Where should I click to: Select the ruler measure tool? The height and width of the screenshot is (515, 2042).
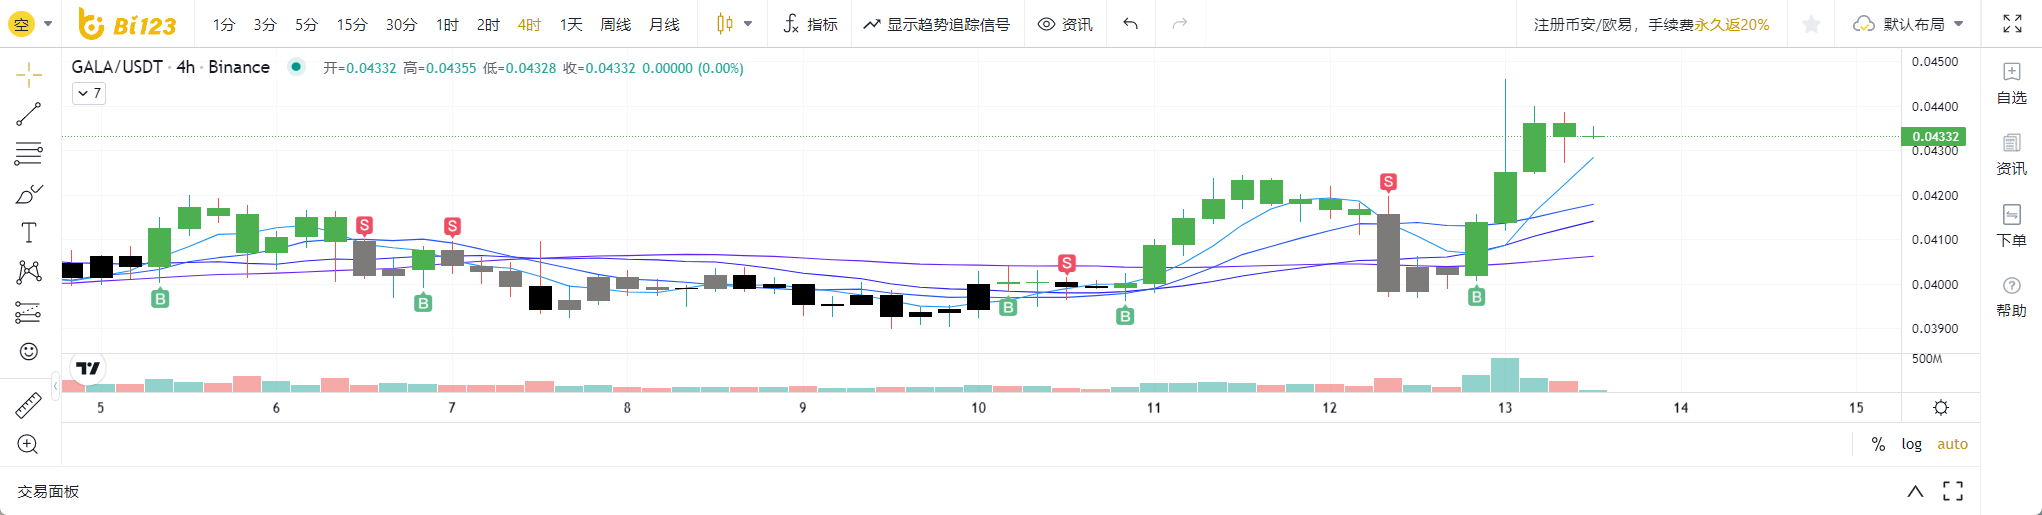[x=29, y=405]
